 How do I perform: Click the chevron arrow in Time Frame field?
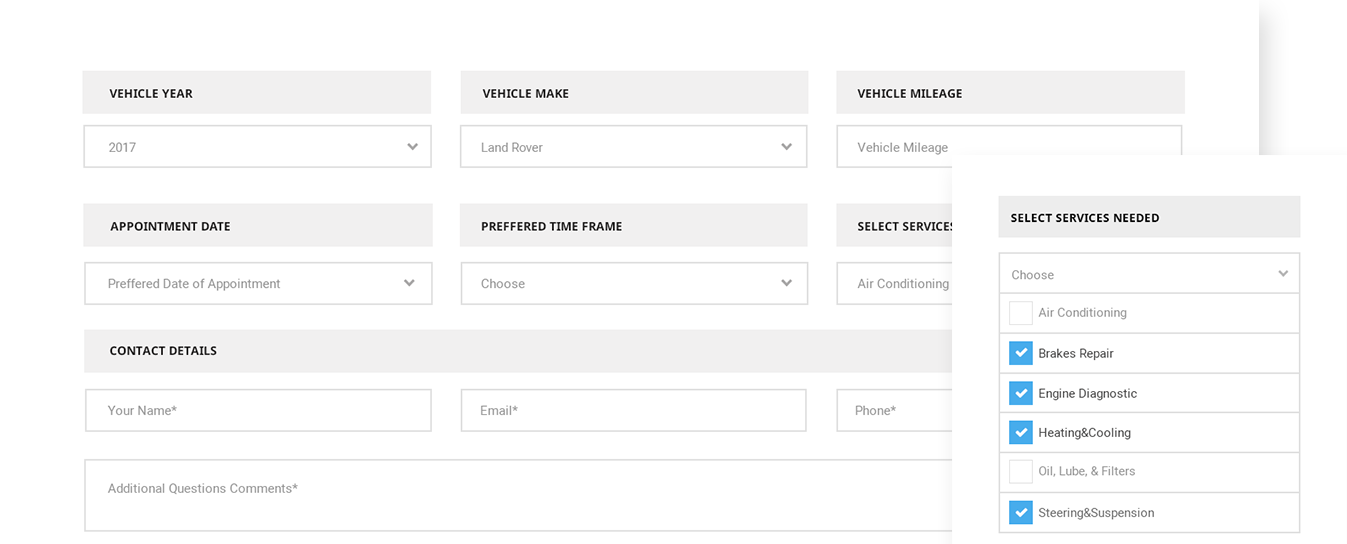[786, 284]
